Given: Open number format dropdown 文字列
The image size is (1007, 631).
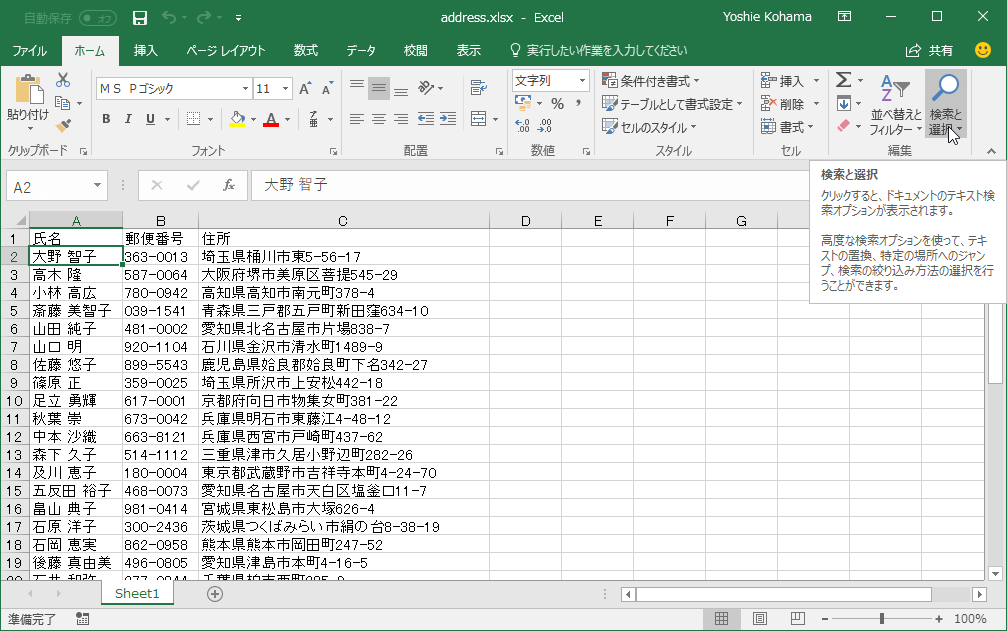Looking at the screenshot, I should 582,80.
